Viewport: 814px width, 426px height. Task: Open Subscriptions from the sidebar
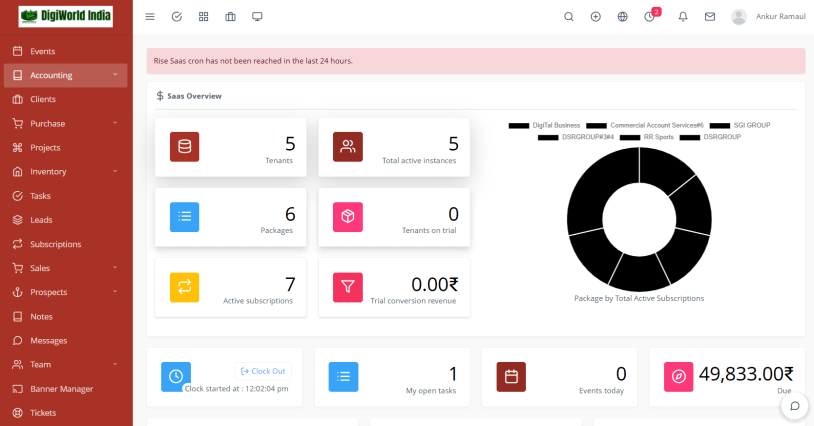coord(55,244)
